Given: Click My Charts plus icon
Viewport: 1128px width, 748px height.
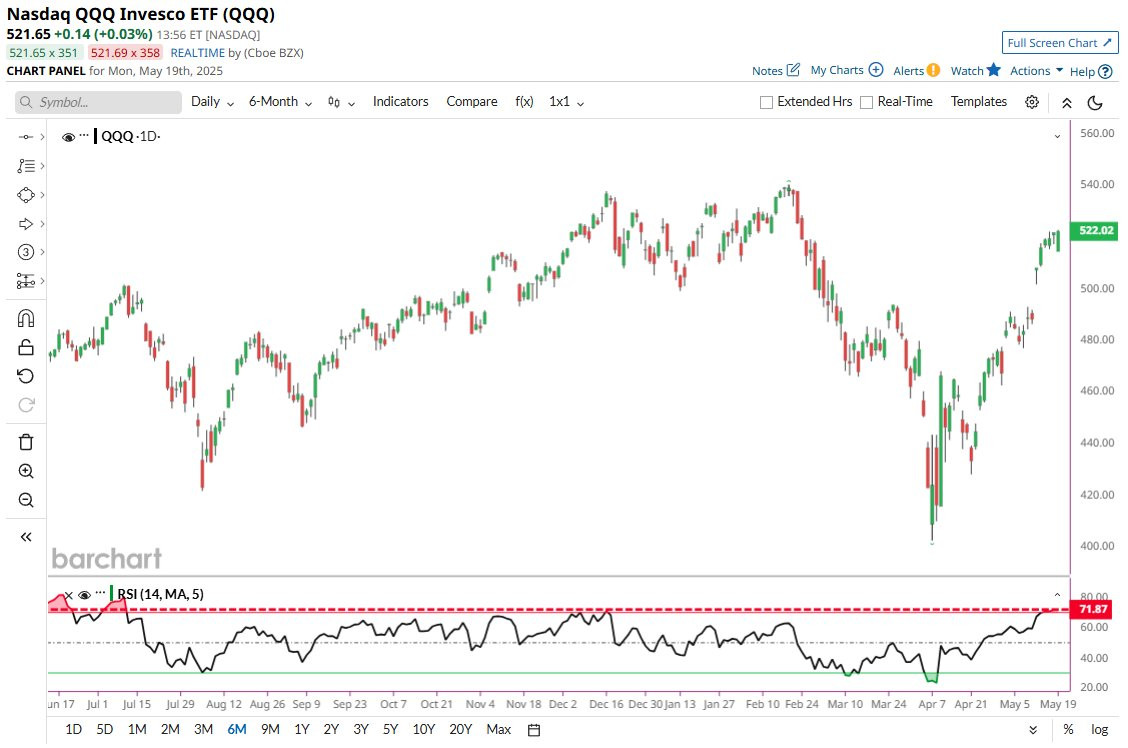Looking at the screenshot, I should [875, 70].
